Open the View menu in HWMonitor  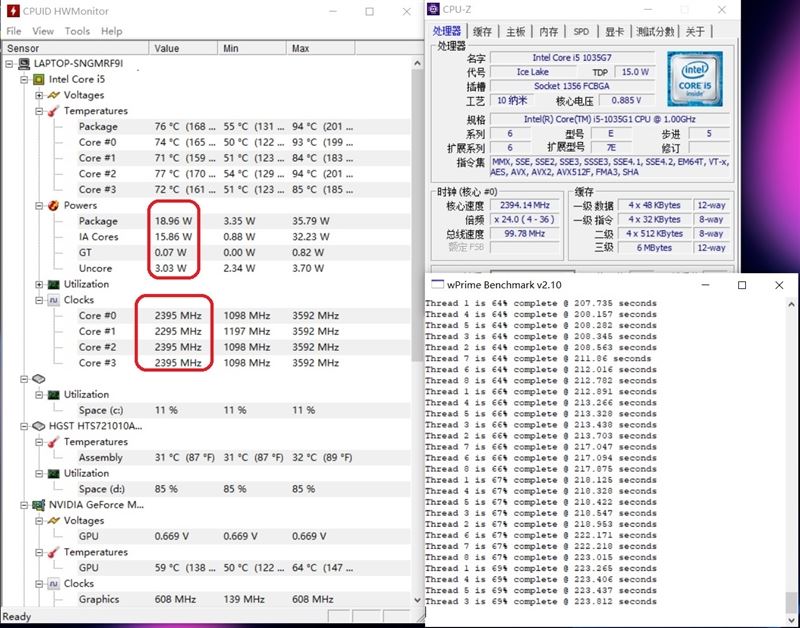click(43, 31)
